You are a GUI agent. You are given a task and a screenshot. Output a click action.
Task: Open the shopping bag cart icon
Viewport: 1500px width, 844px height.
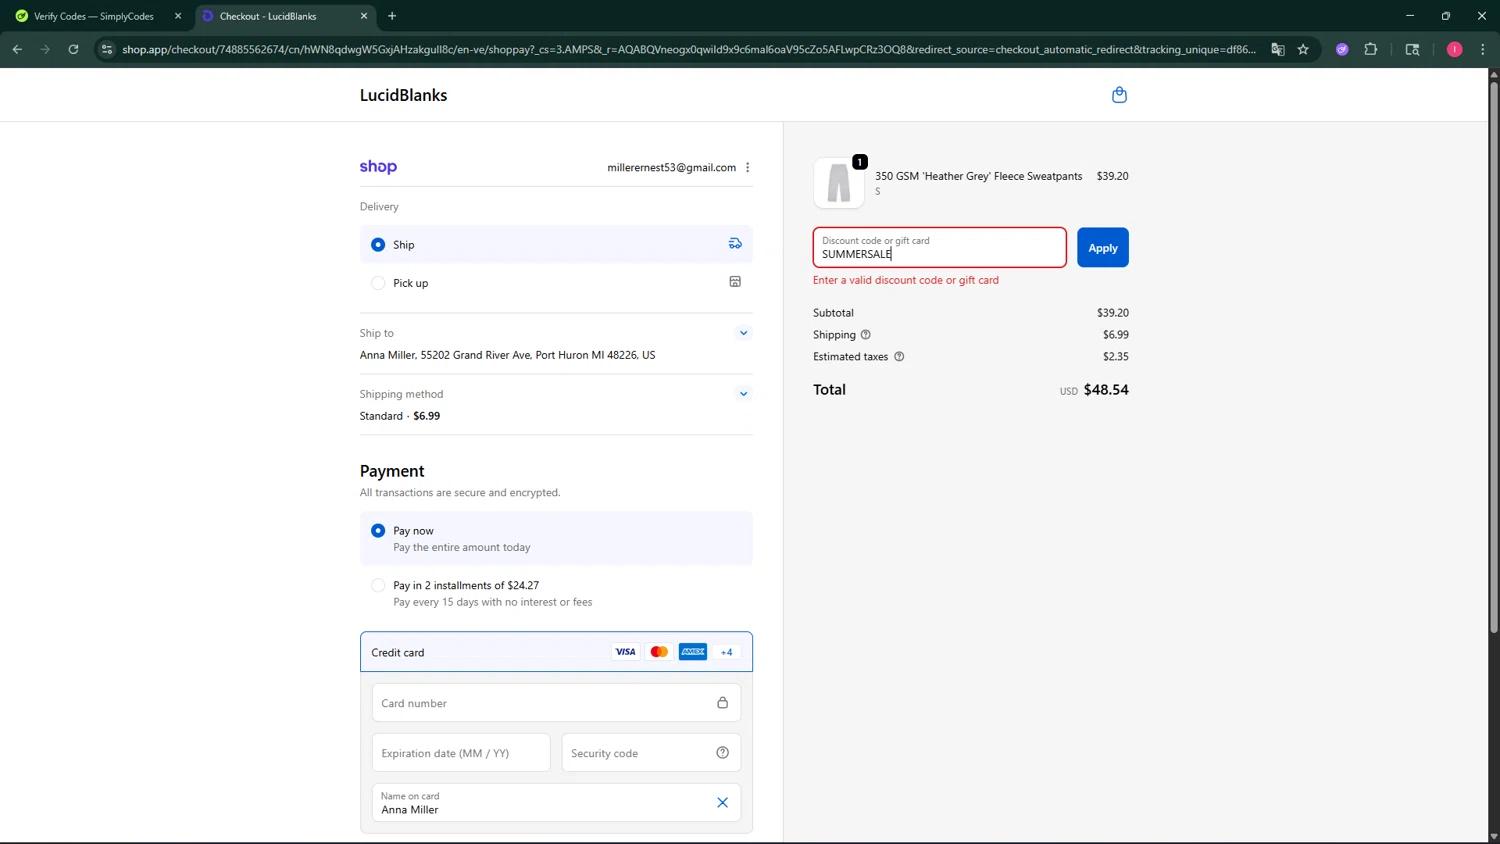point(1119,95)
